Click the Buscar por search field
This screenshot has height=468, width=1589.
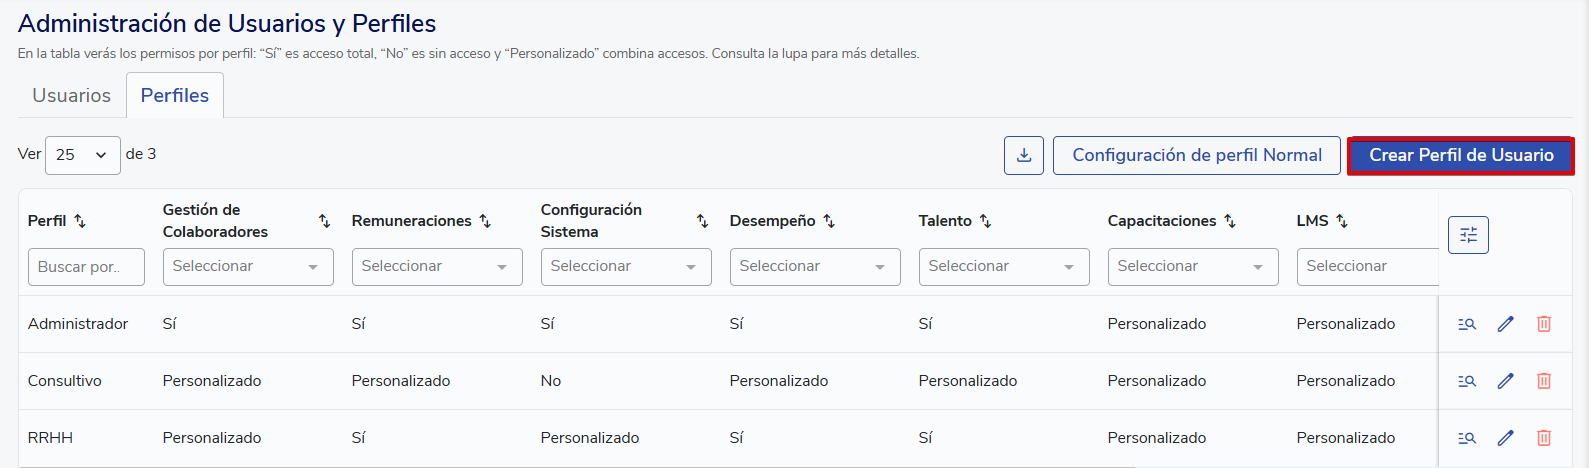(x=86, y=267)
